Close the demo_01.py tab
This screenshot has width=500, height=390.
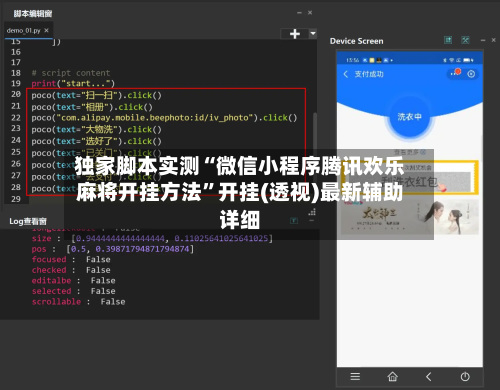pos(46,30)
